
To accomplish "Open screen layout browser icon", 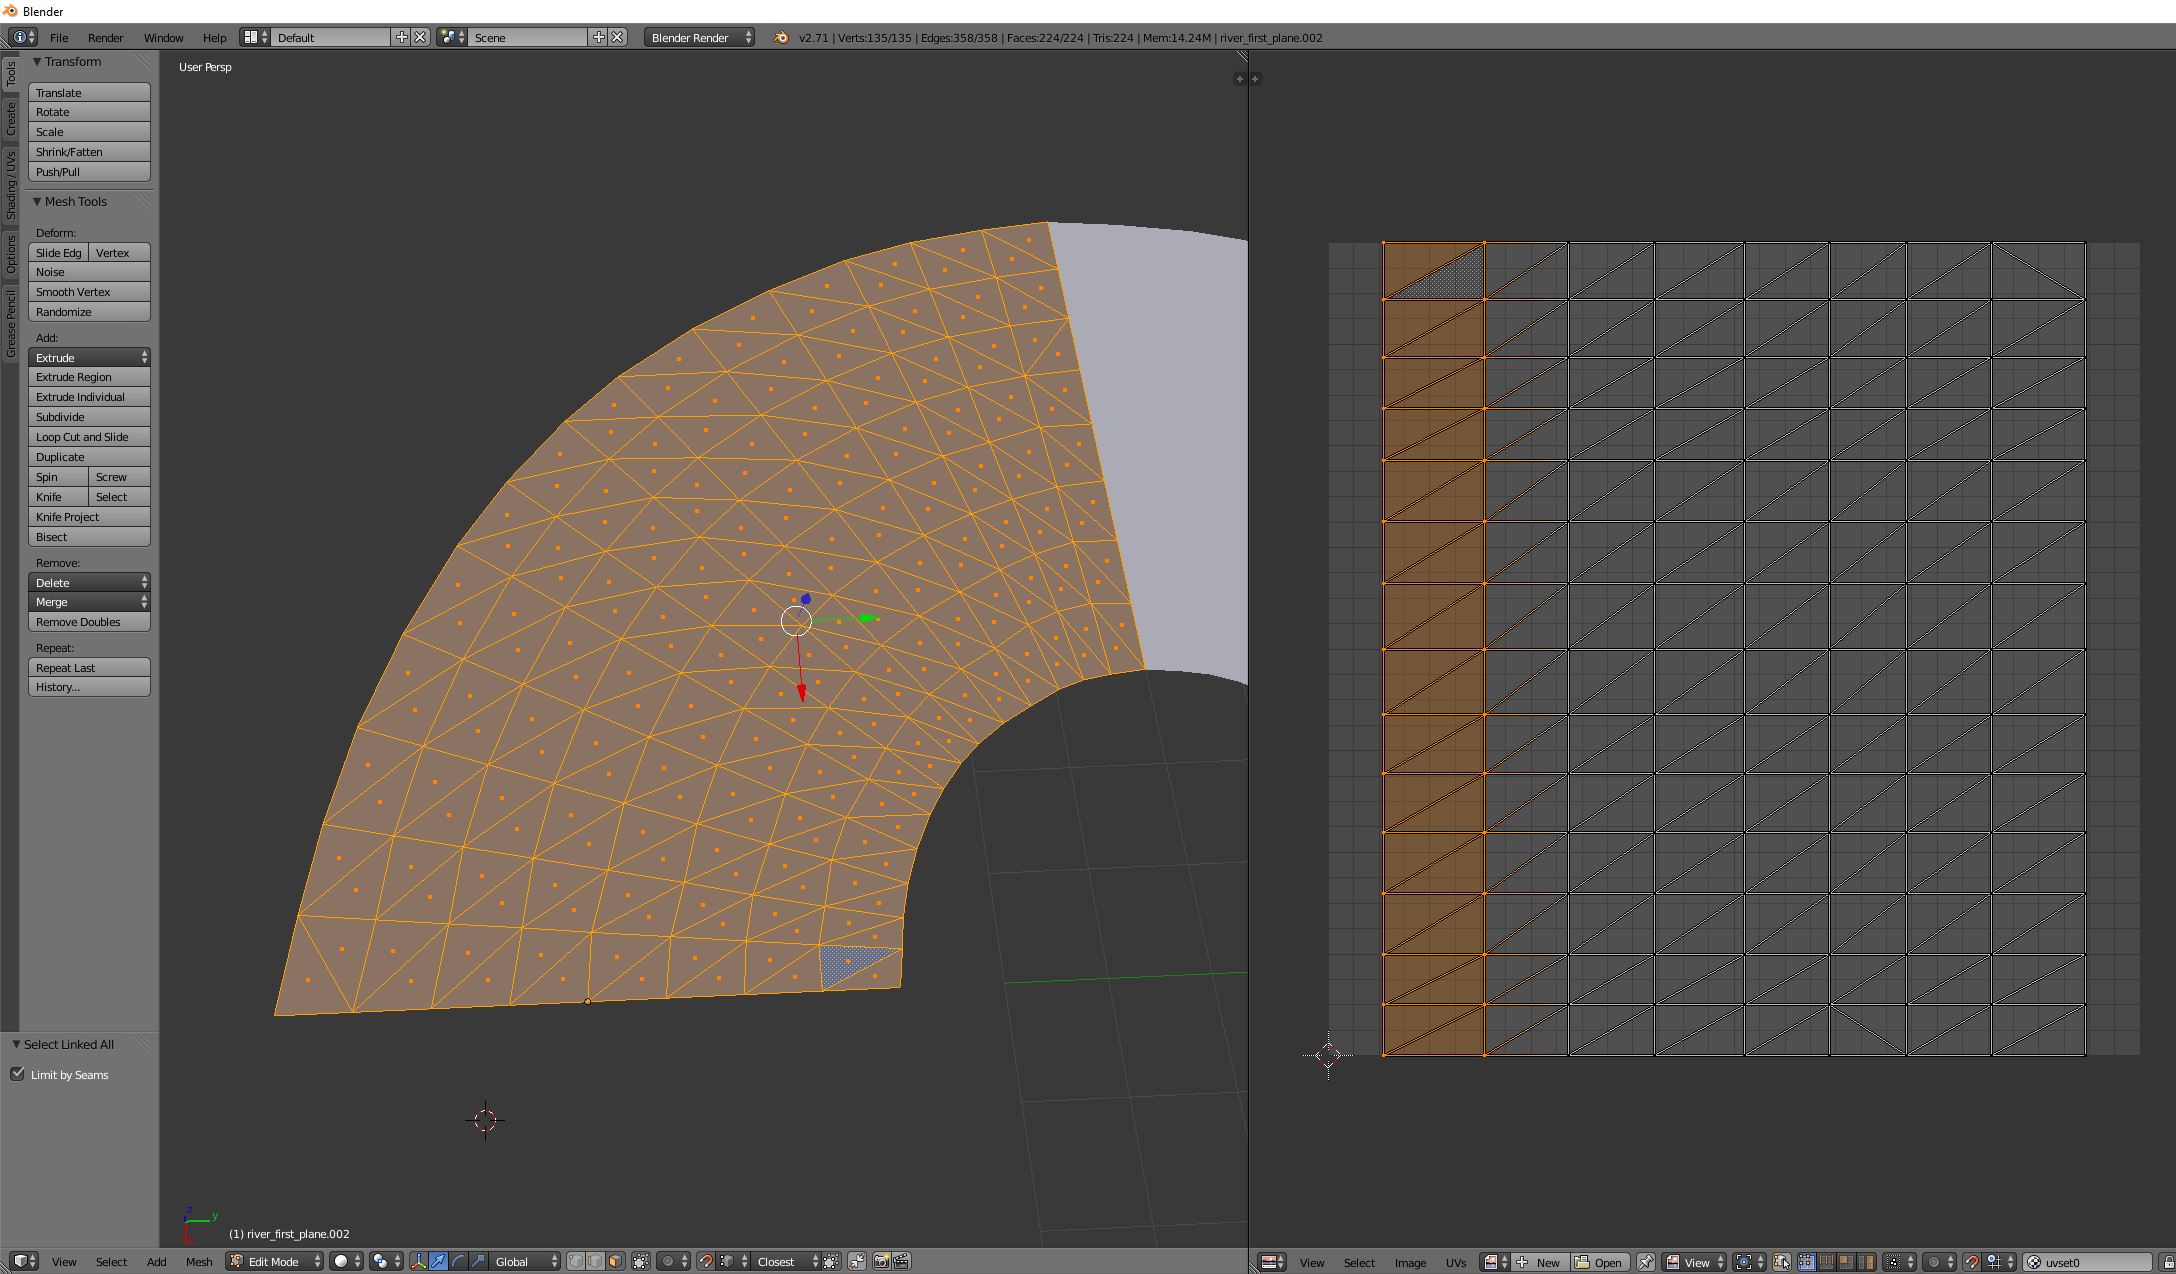I will point(256,37).
